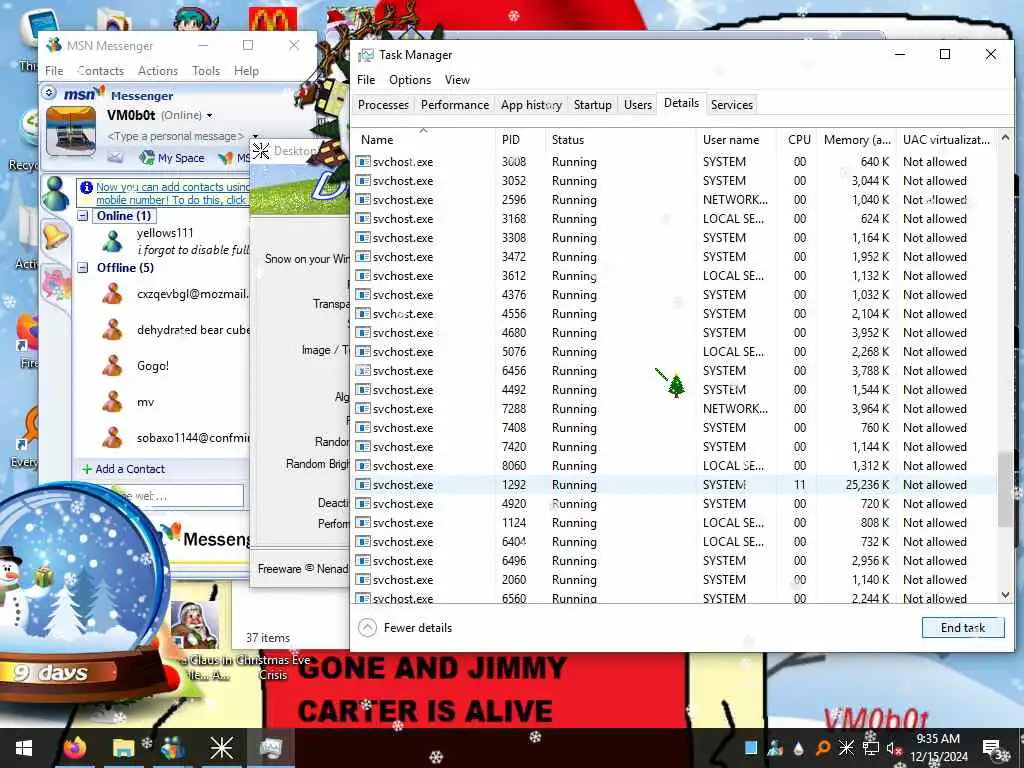Open Firefox from the taskbar
Viewport: 1024px width, 768px height.
pyautogui.click(x=74, y=748)
